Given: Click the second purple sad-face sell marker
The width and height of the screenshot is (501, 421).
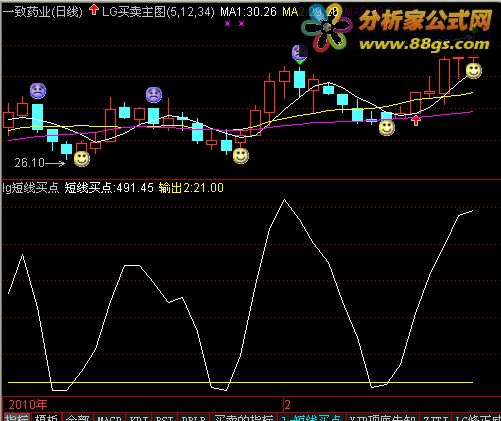Looking at the screenshot, I should [x=154, y=95].
